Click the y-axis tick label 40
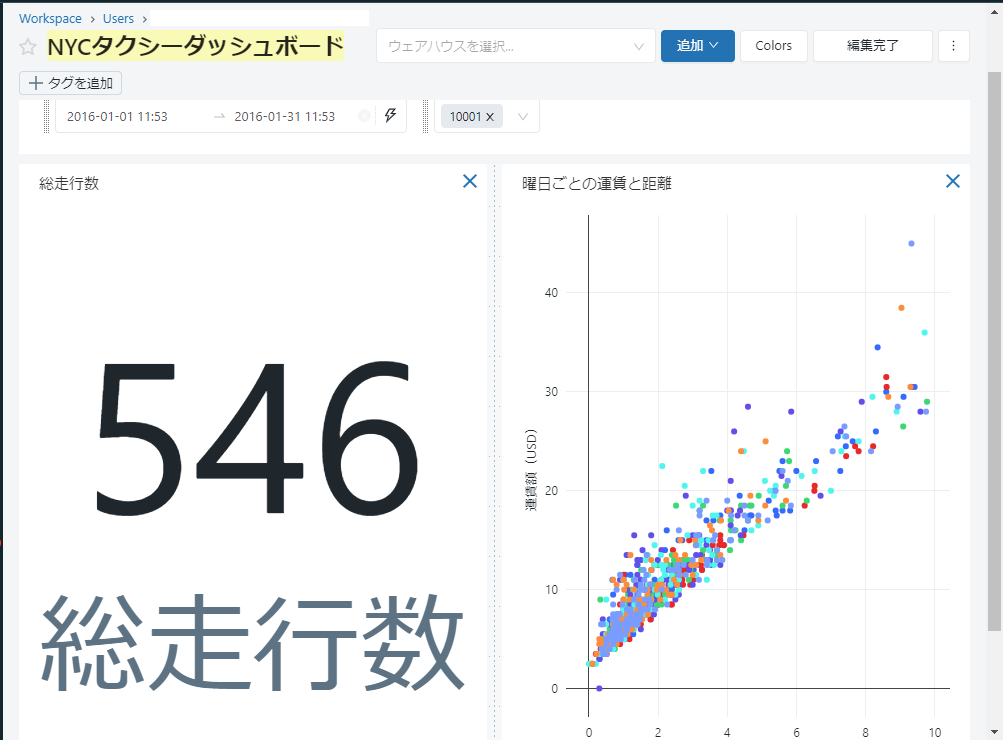Viewport: 1003px width, 740px height. 551,293
